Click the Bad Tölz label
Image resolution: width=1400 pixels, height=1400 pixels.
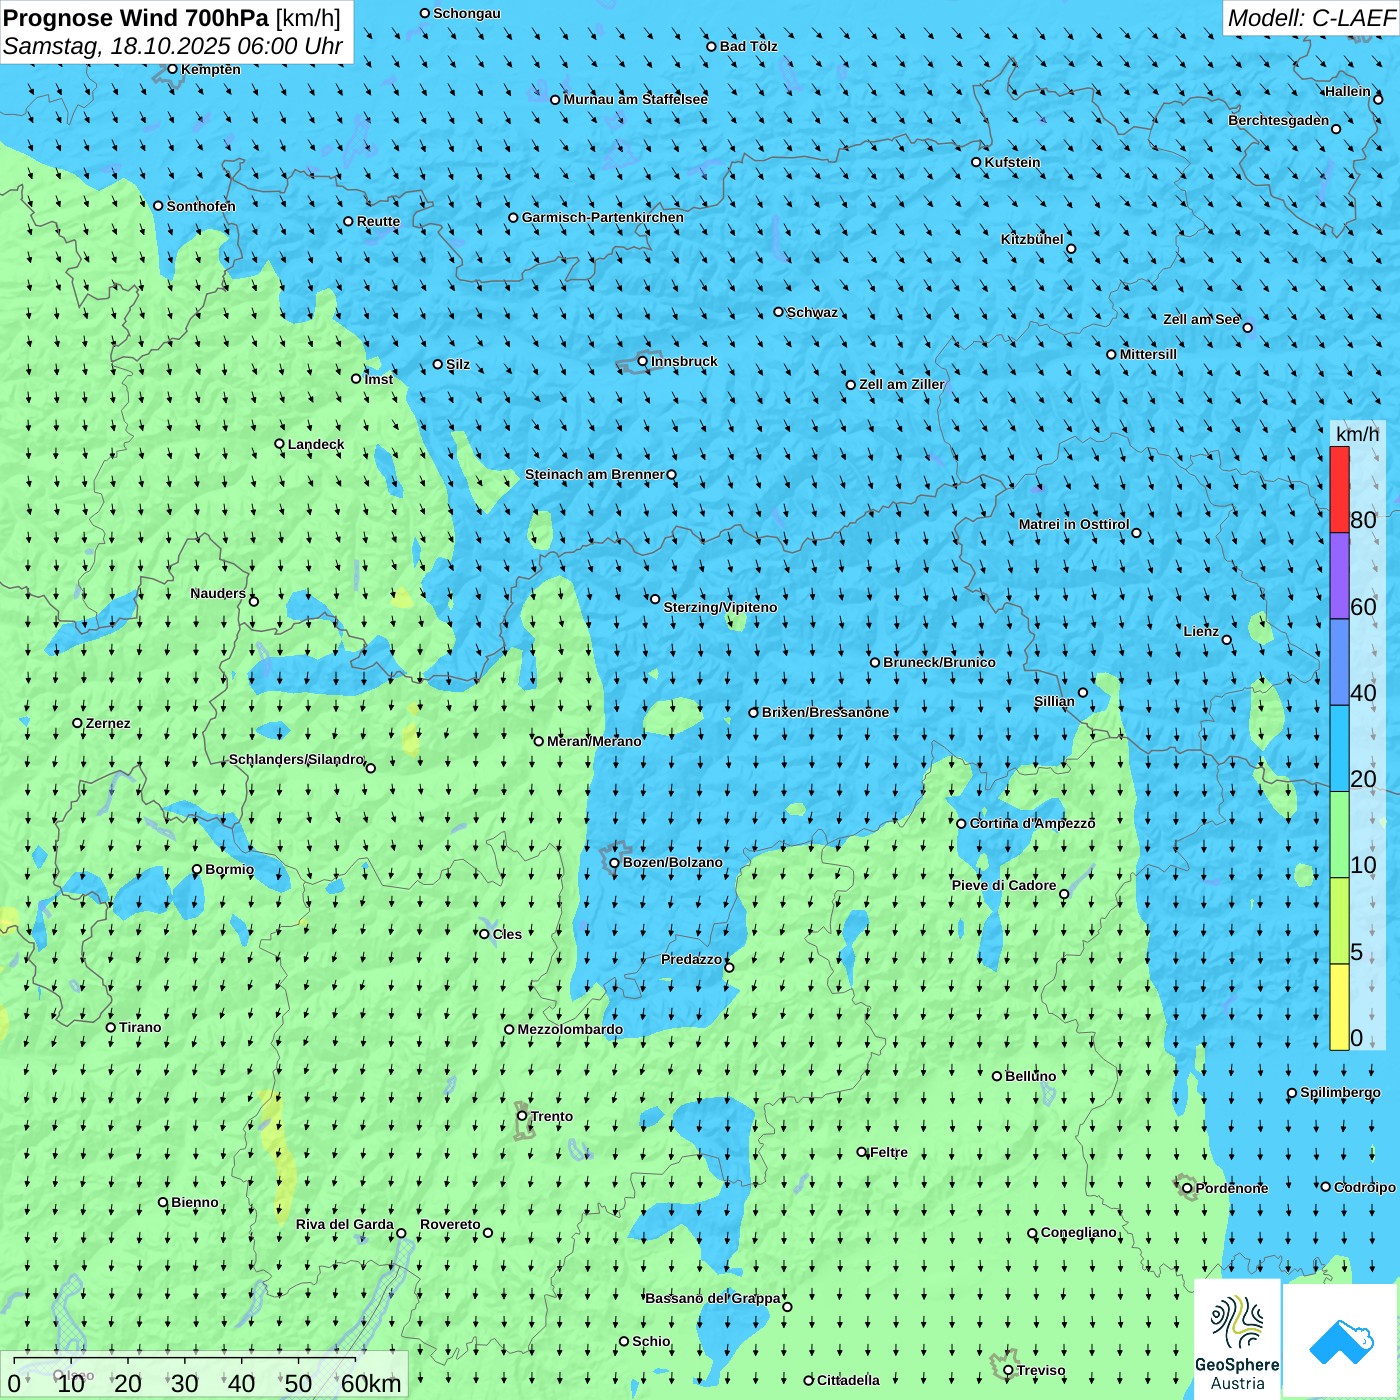pyautogui.click(x=748, y=46)
